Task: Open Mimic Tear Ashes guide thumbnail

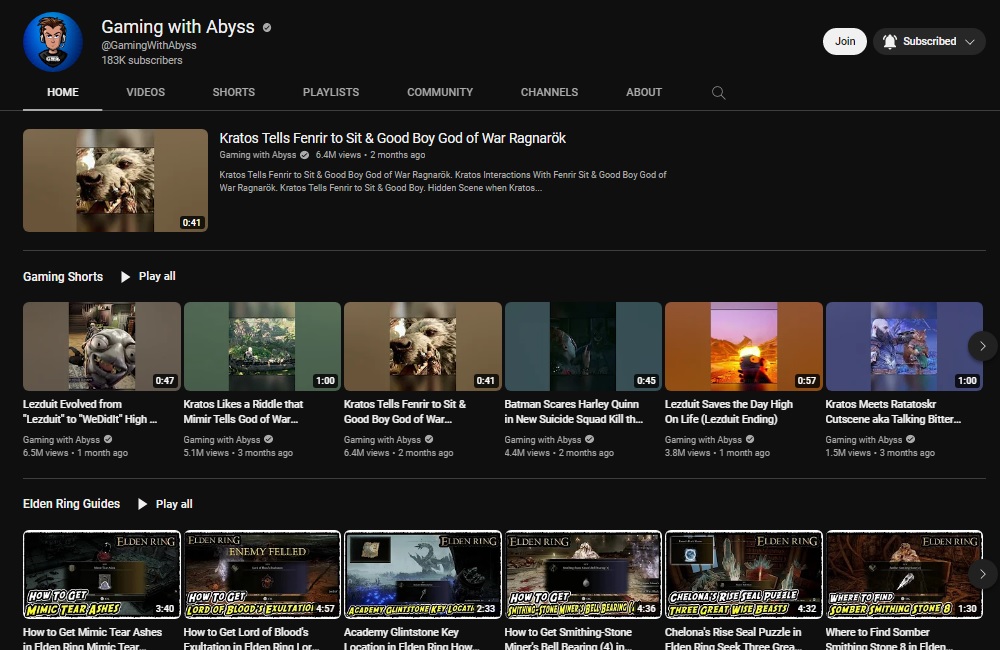Action: point(102,574)
